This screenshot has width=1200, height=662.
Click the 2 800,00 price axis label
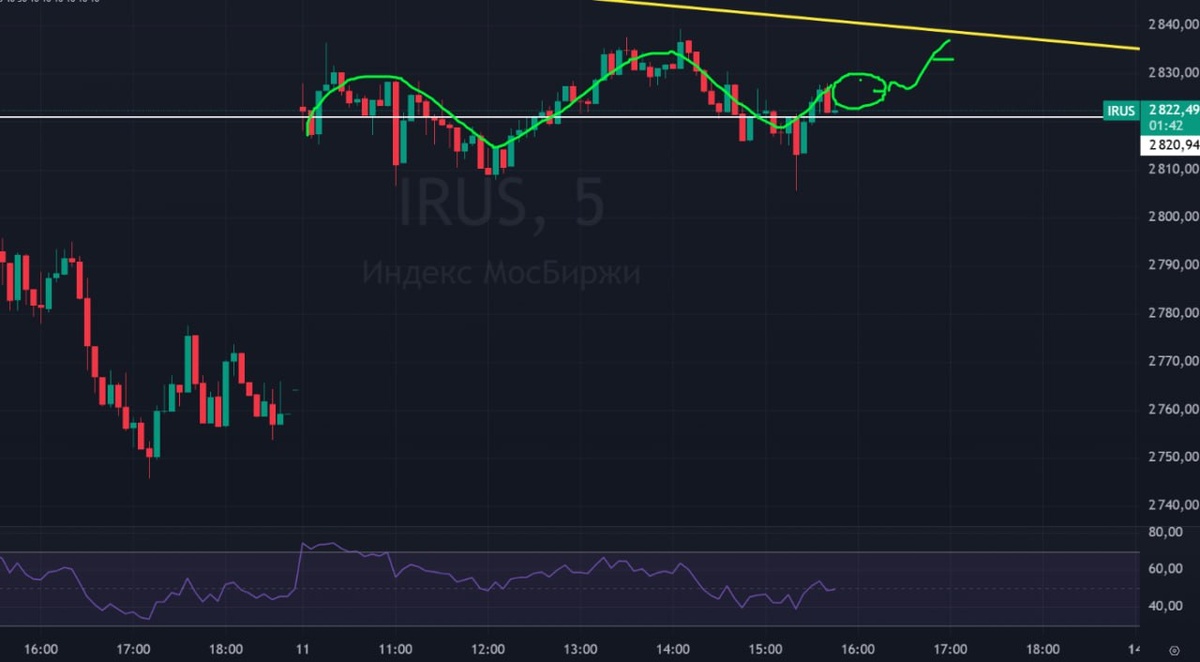(x=1171, y=216)
